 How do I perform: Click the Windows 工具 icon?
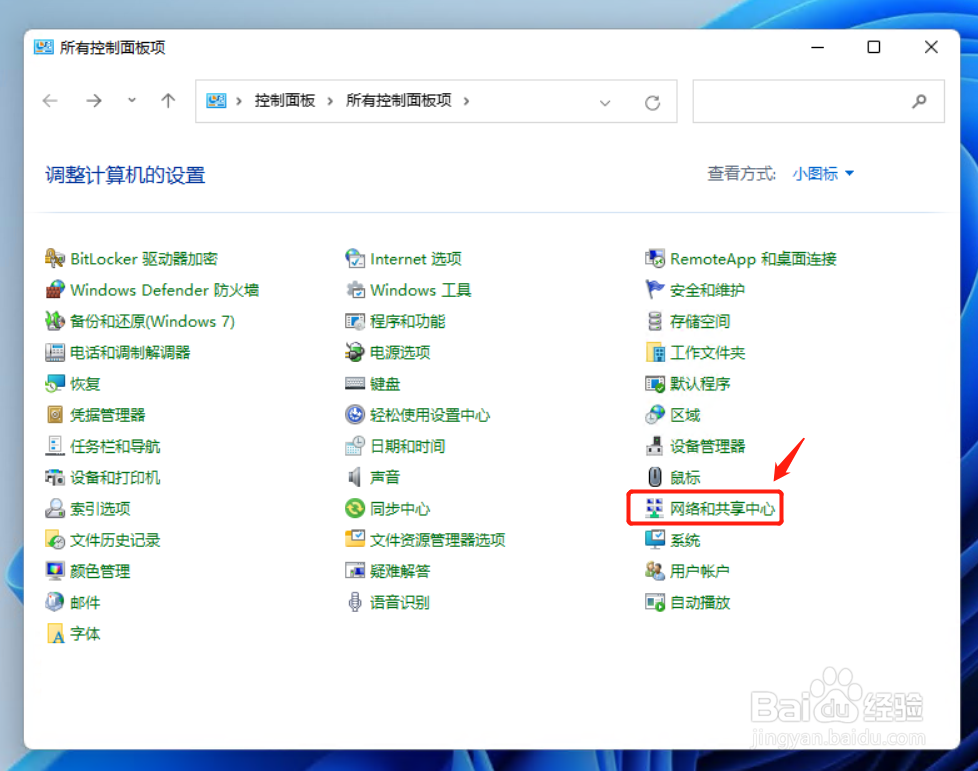click(355, 289)
